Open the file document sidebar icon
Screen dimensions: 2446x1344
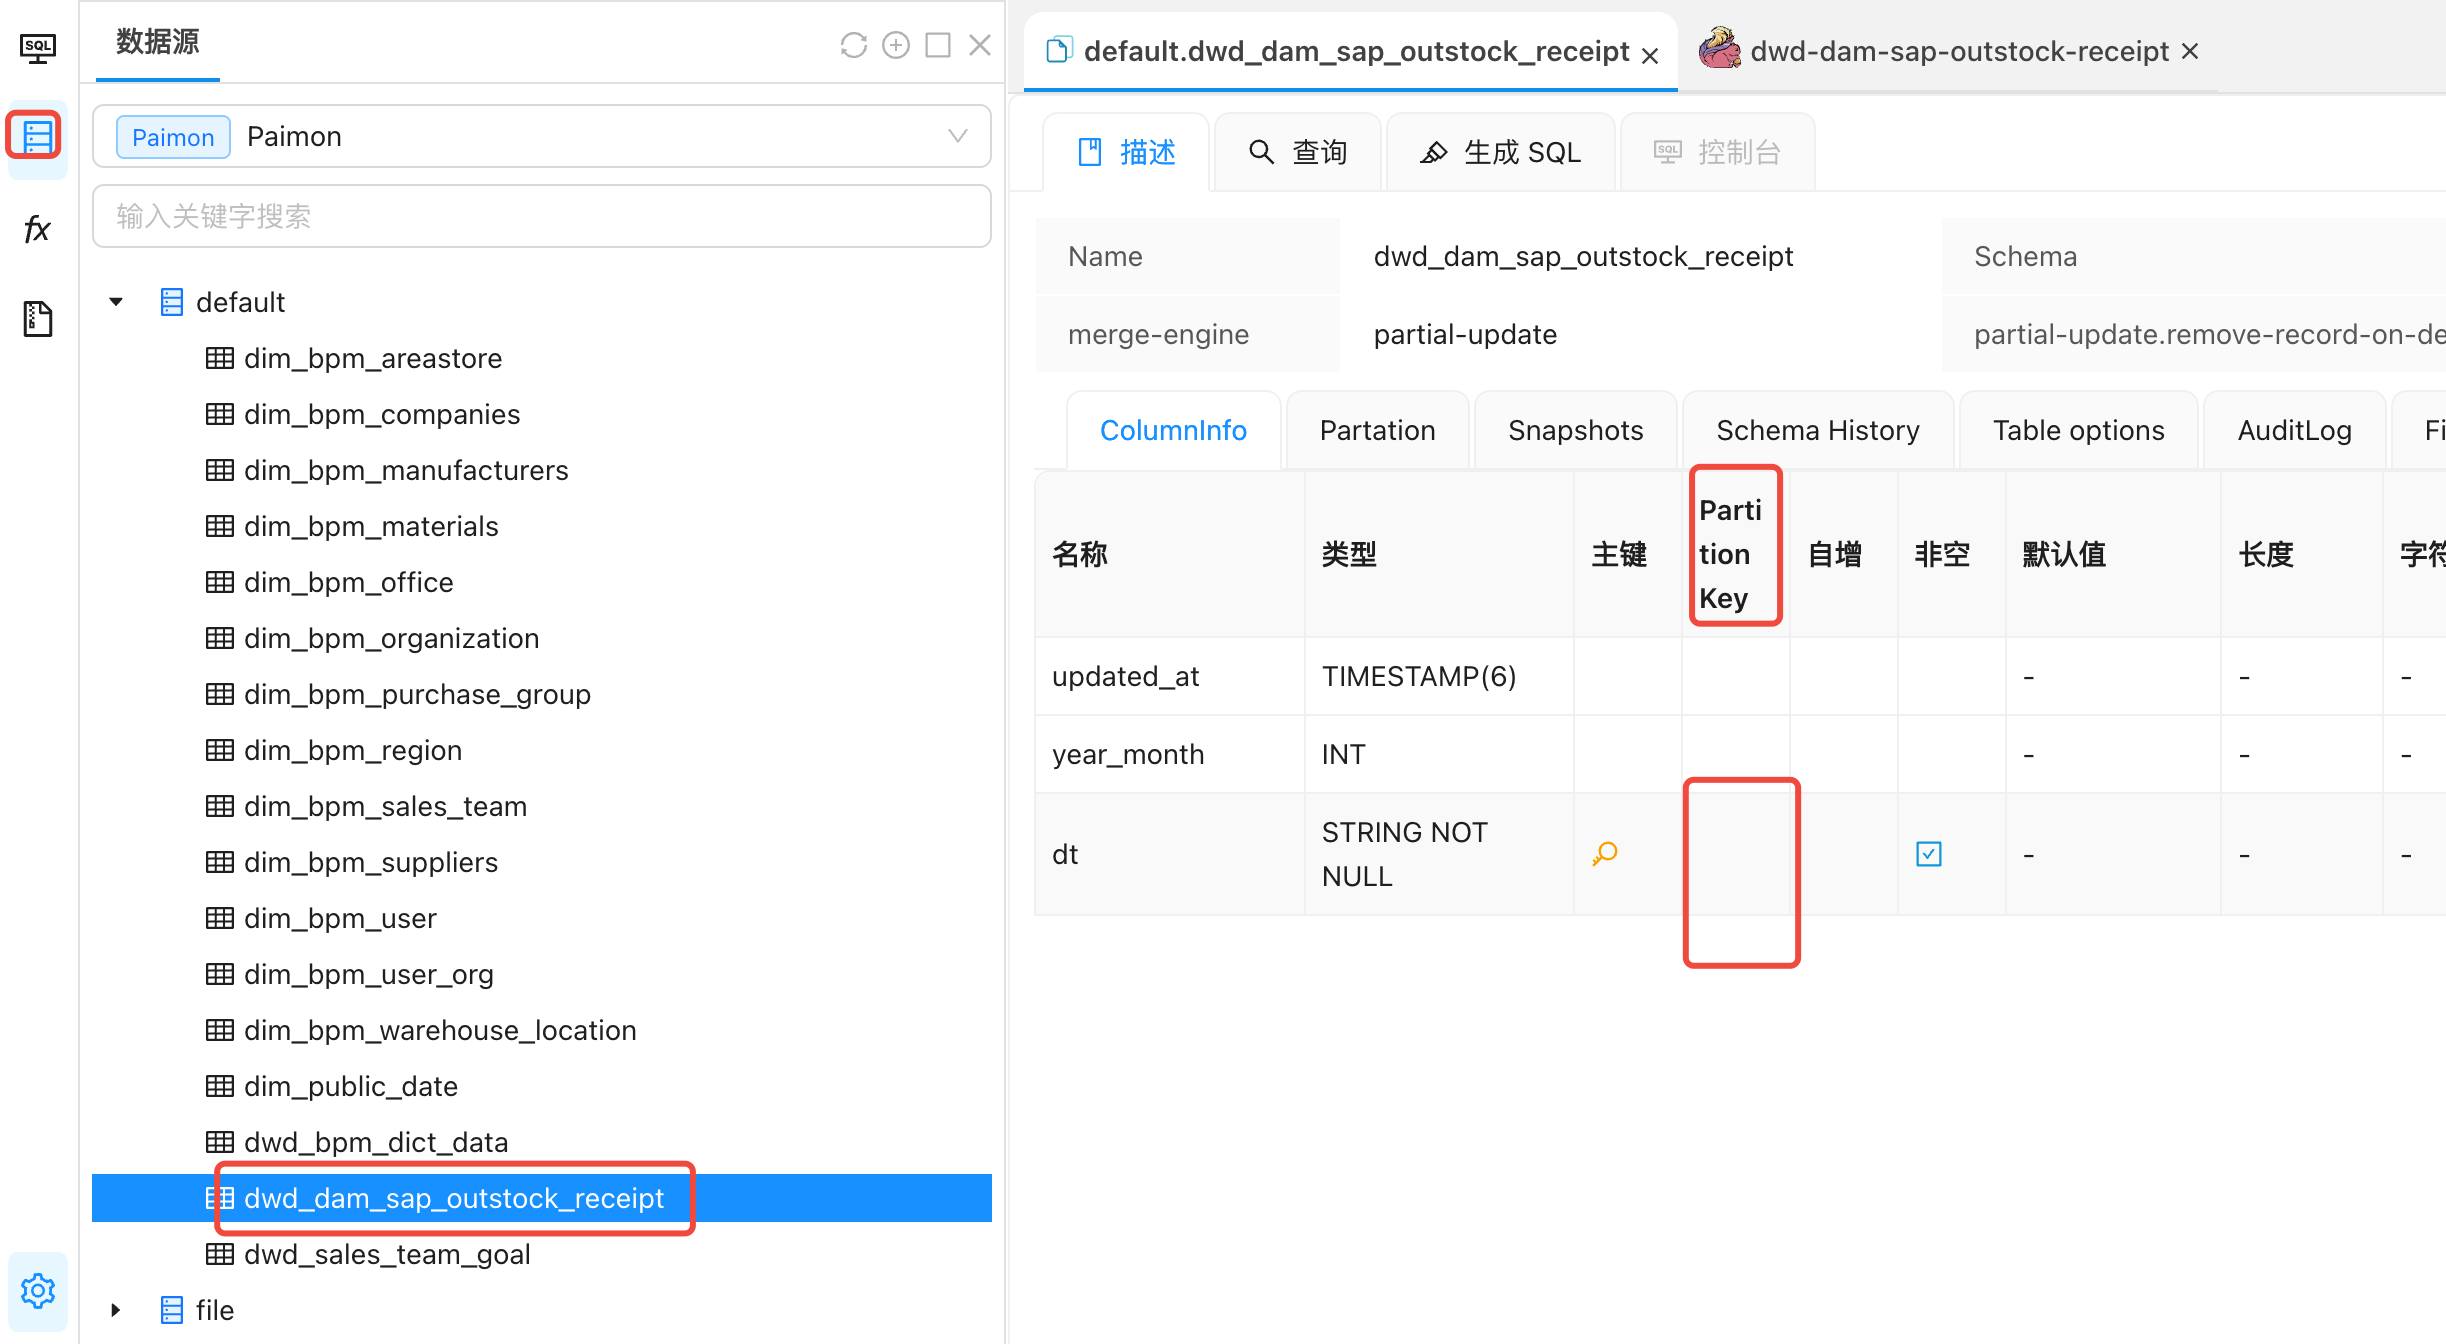click(x=38, y=319)
